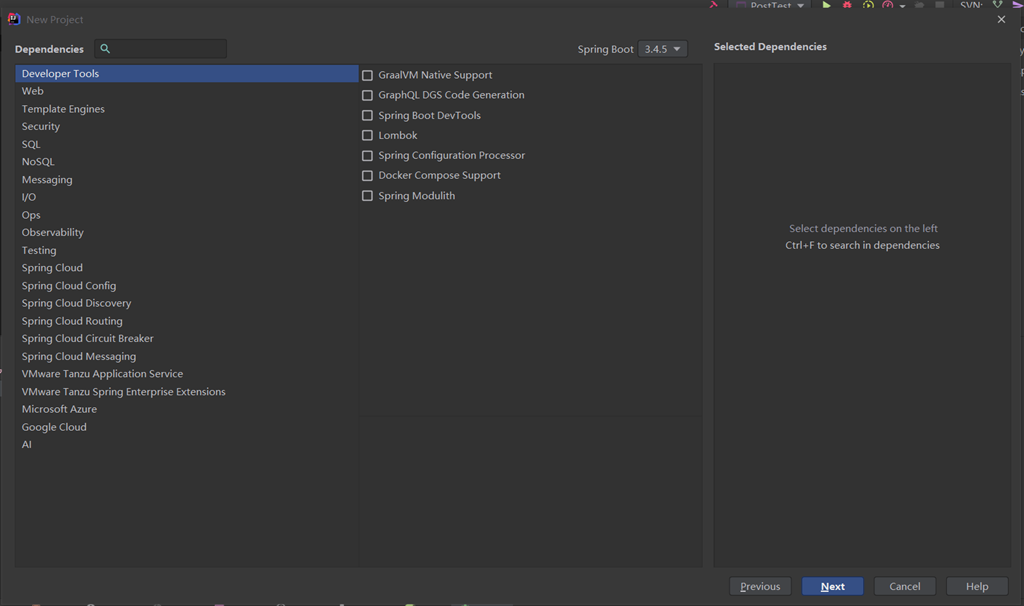Image resolution: width=1024 pixels, height=606 pixels.
Task: Select the AI category
Action: click(x=187, y=444)
